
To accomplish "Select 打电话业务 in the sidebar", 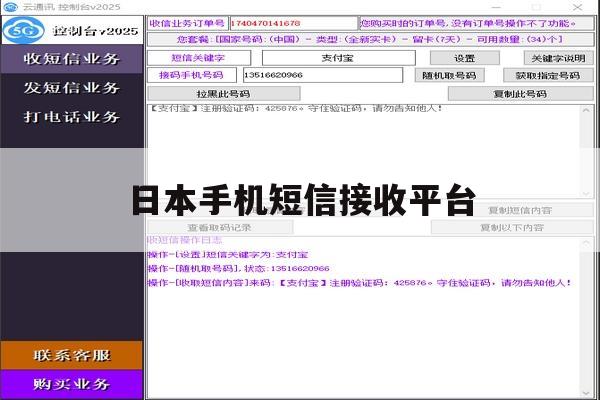I will [72, 117].
